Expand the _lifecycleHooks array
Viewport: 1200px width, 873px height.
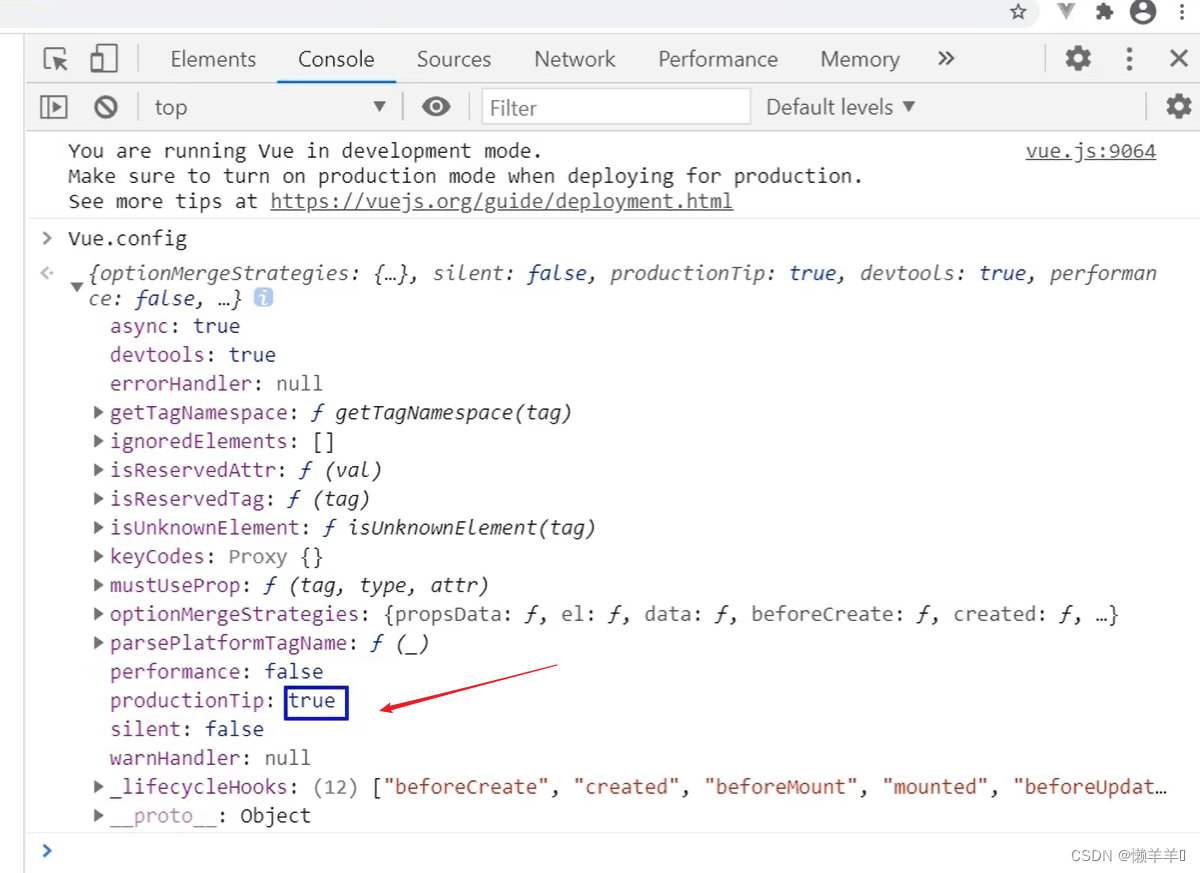pyautogui.click(x=98, y=787)
